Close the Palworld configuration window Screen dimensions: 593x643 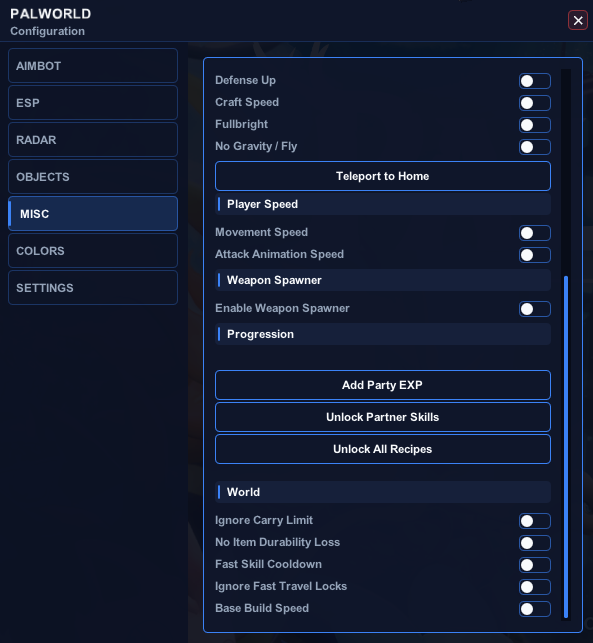pos(578,20)
